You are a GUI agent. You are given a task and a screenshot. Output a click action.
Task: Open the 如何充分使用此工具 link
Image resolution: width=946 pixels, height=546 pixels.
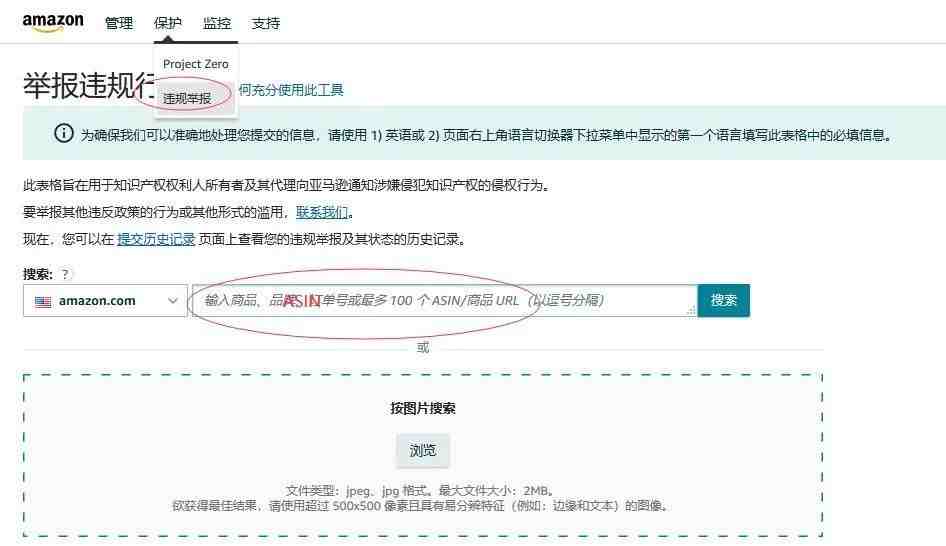[291, 90]
